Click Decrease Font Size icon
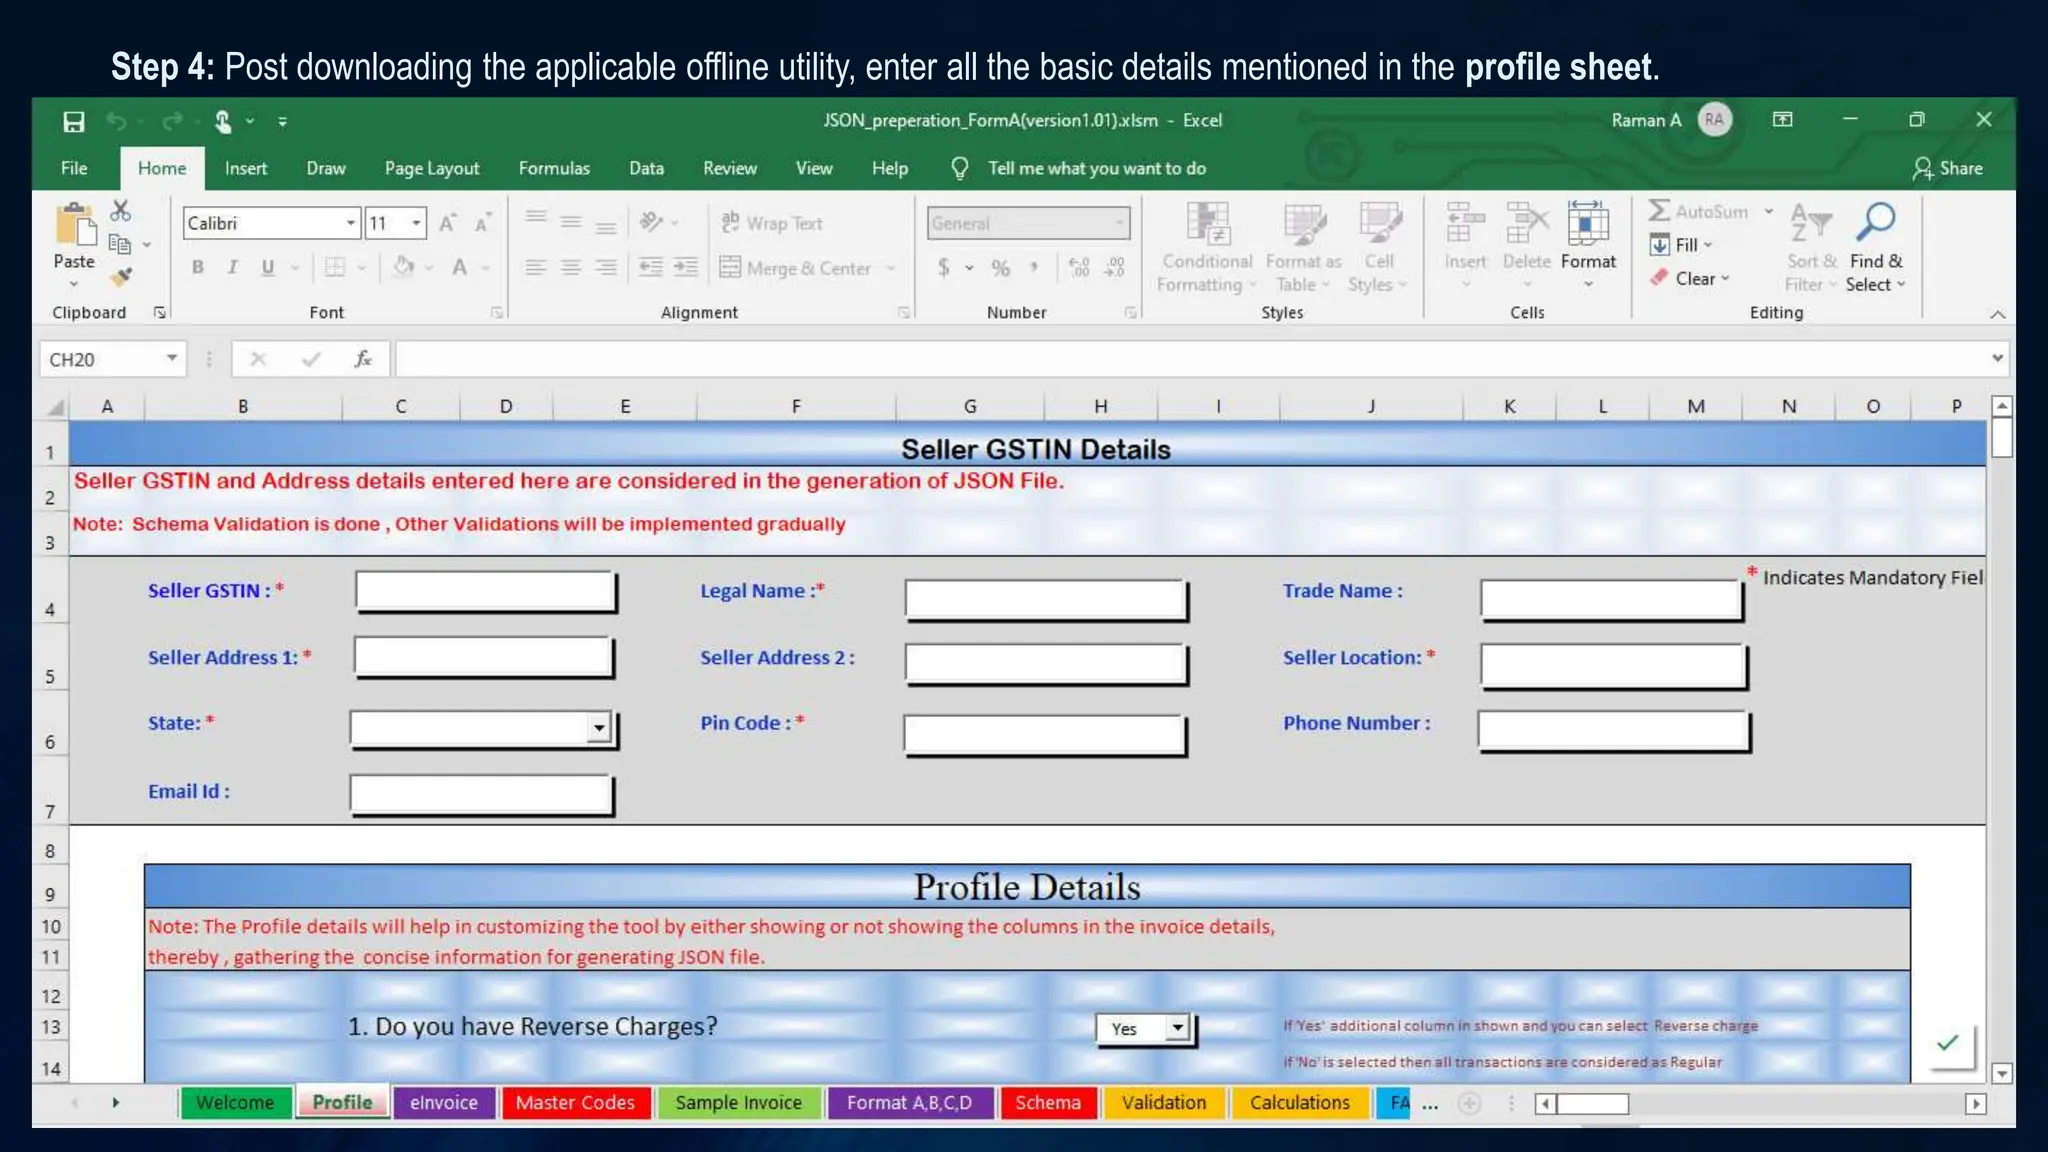This screenshot has height=1152, width=2048. 482,223
